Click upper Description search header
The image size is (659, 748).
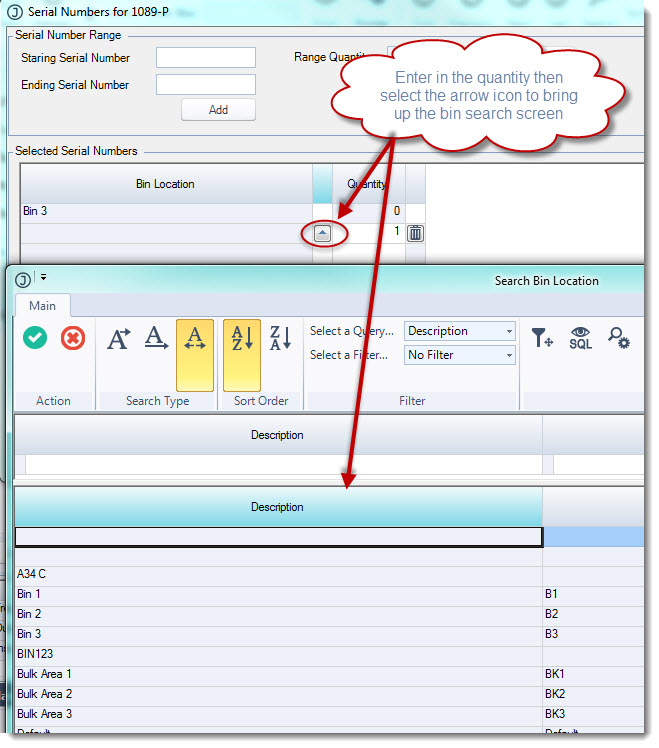click(278, 435)
